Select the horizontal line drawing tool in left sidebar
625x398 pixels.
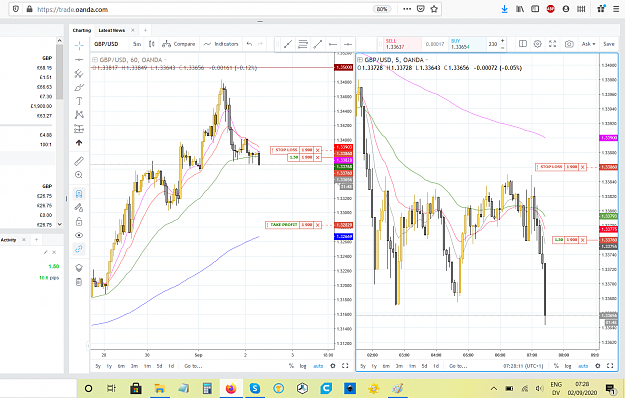coord(79,60)
